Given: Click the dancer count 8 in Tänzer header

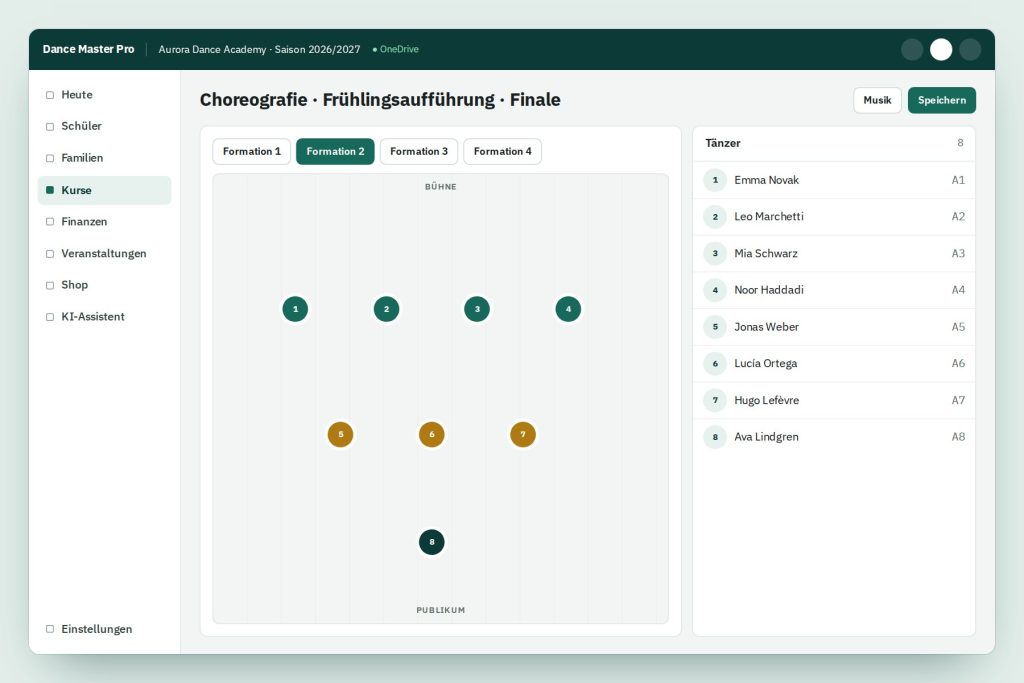Looking at the screenshot, I should tap(960, 143).
